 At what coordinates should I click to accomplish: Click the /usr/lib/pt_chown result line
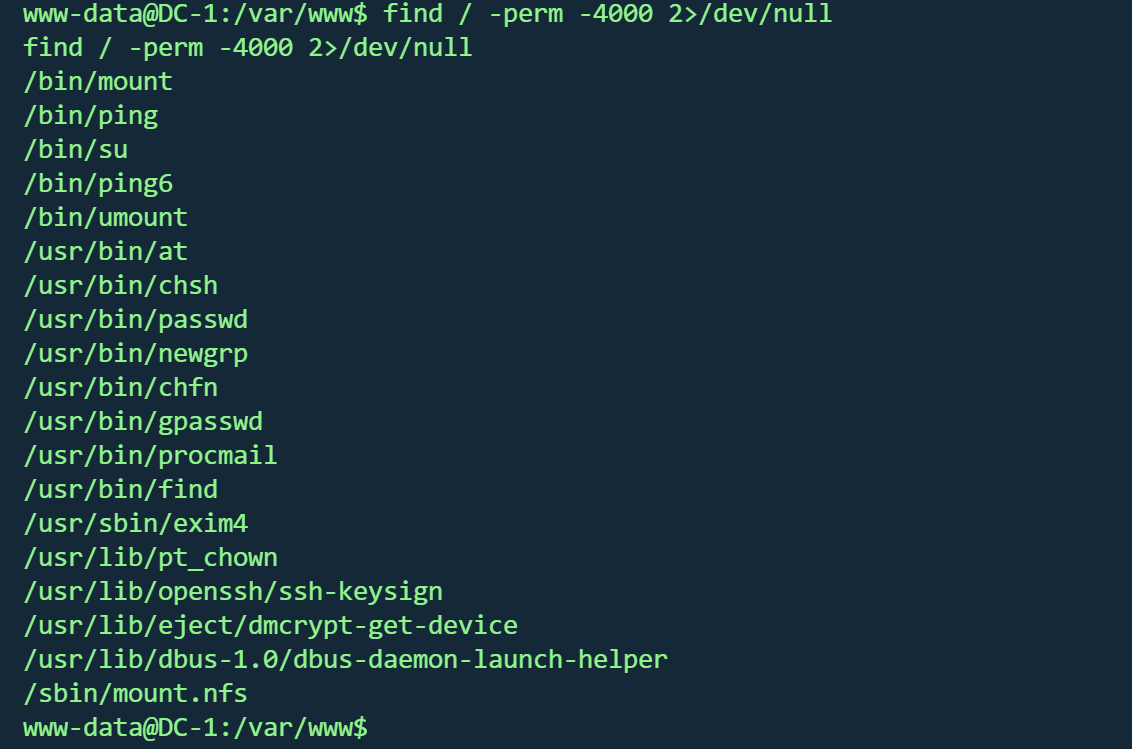click(151, 557)
